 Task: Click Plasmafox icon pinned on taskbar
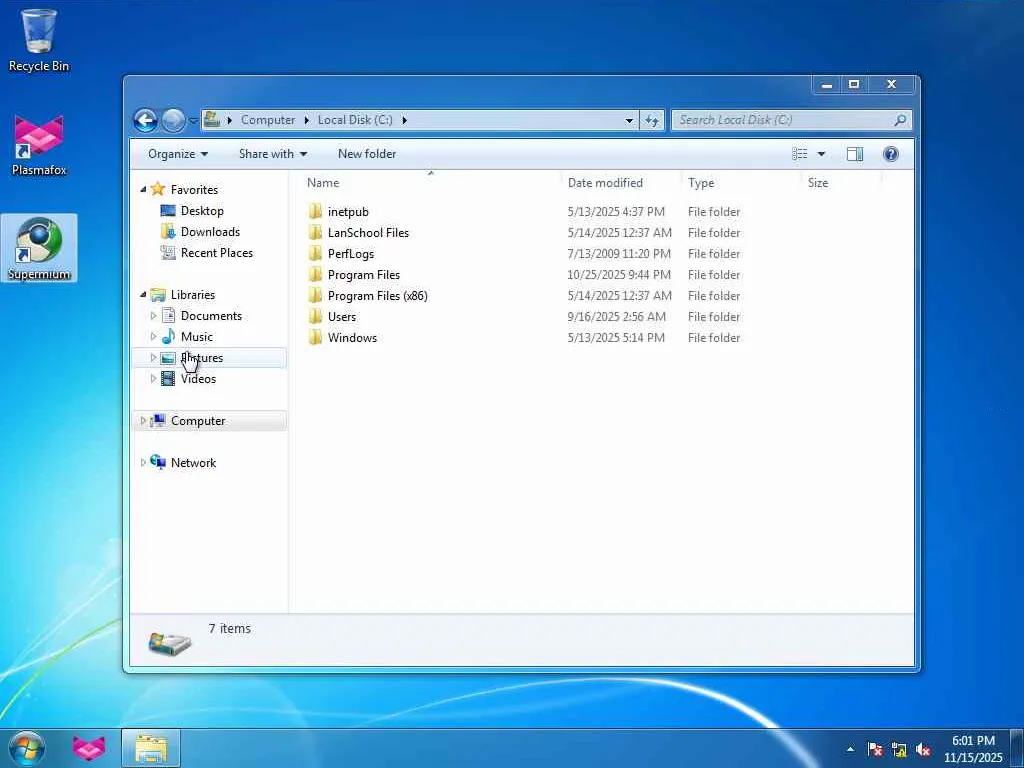click(x=89, y=748)
